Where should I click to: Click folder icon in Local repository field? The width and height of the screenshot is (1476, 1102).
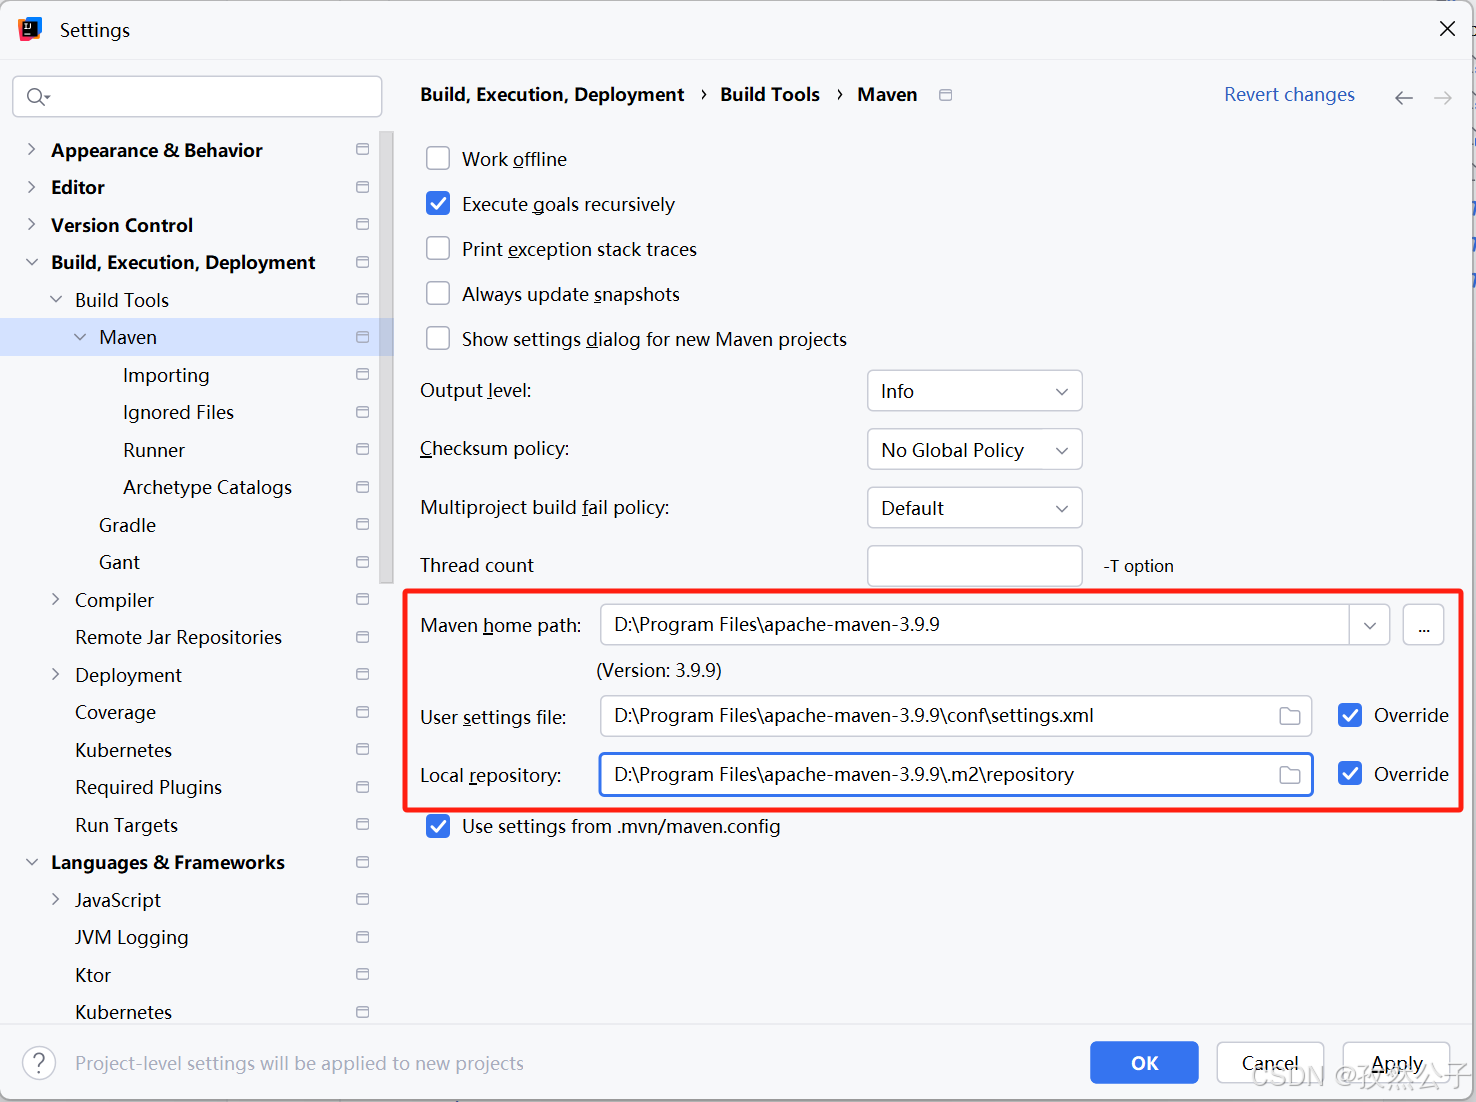click(1290, 775)
